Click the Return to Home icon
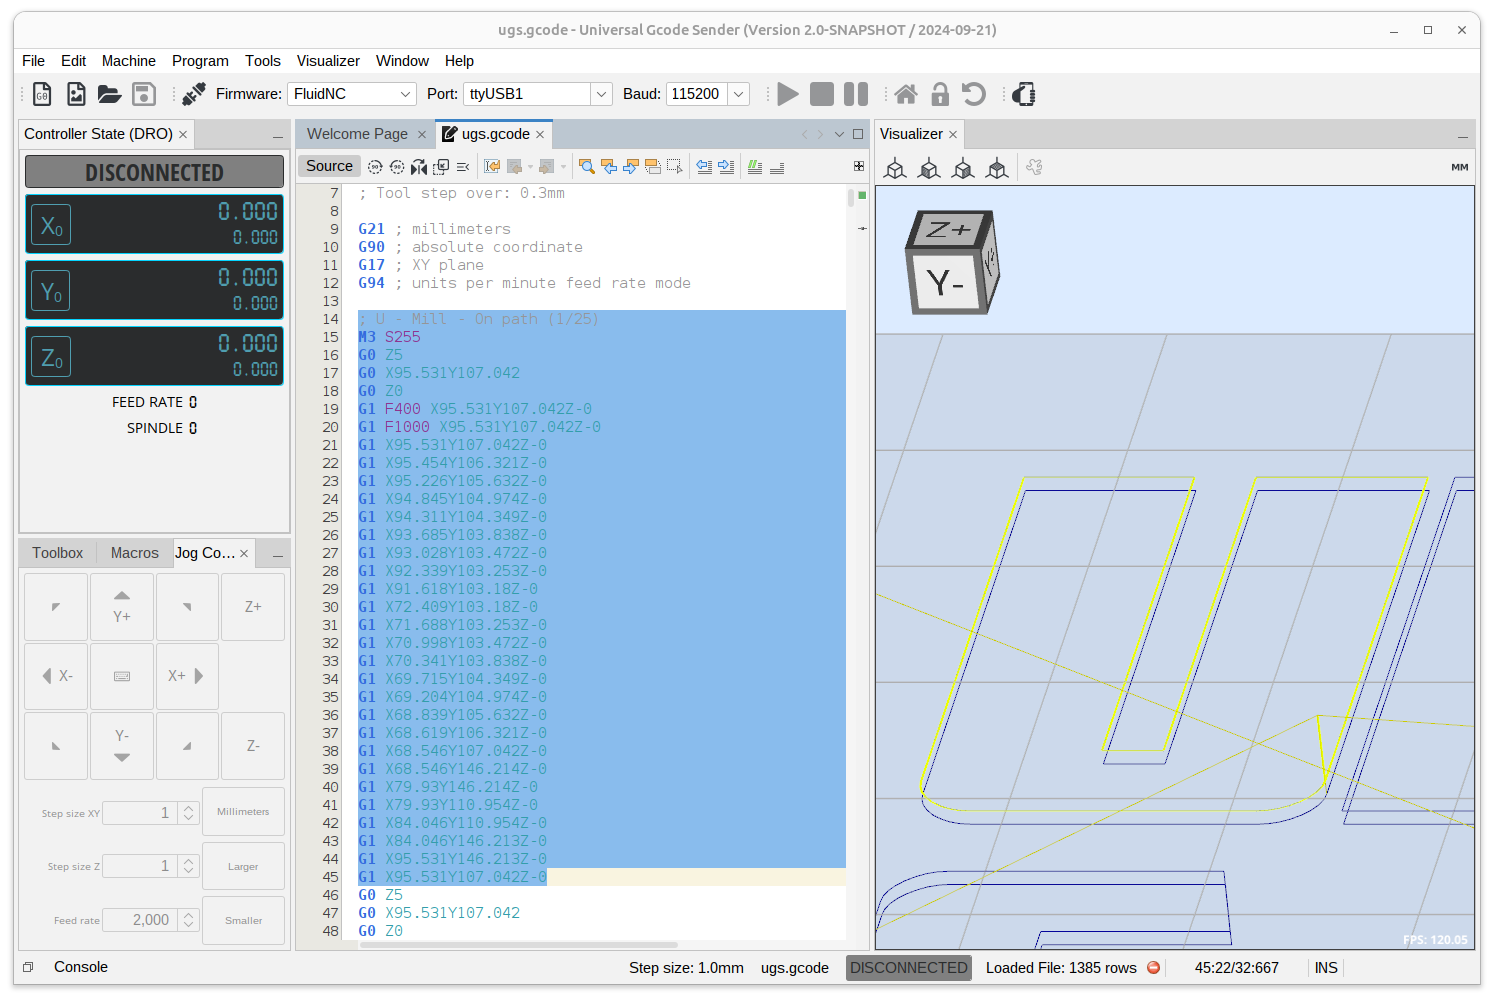This screenshot has width=1494, height=1001. [906, 93]
